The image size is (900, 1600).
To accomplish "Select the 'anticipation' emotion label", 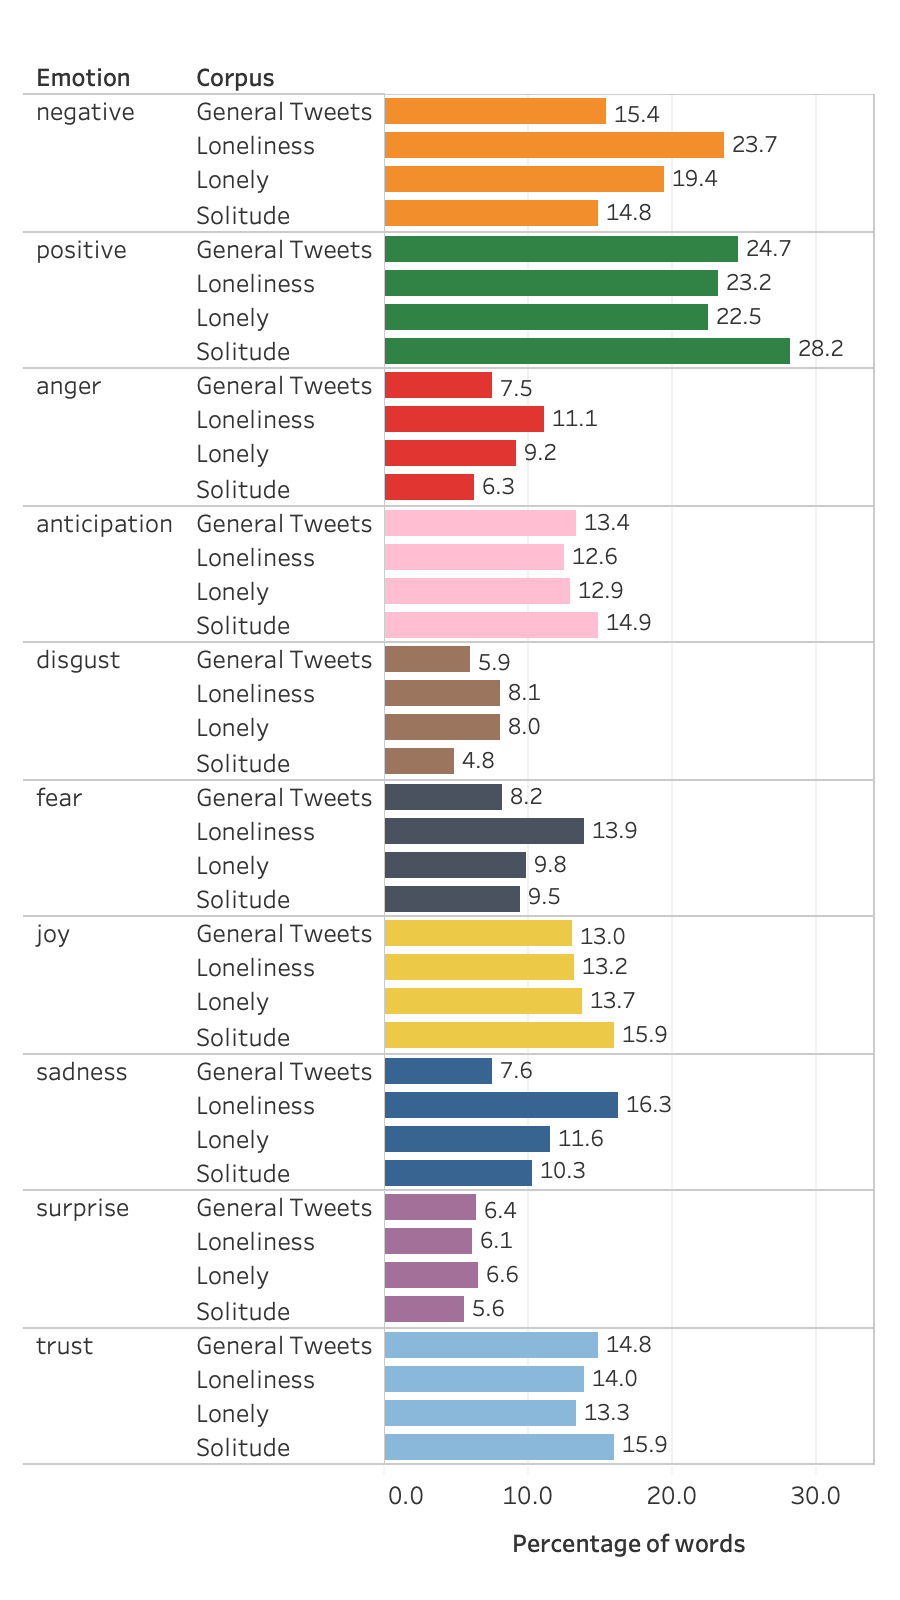I will tap(104, 524).
